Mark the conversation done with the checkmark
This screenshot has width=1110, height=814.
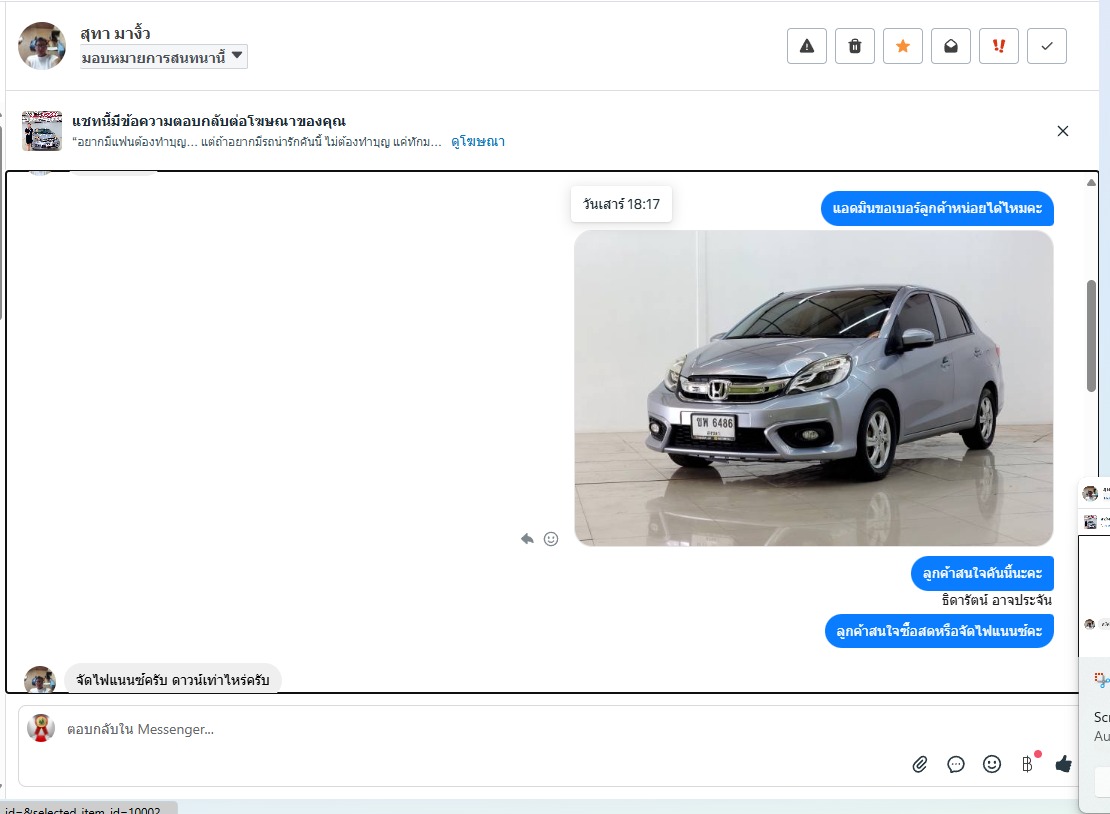pyautogui.click(x=1047, y=46)
